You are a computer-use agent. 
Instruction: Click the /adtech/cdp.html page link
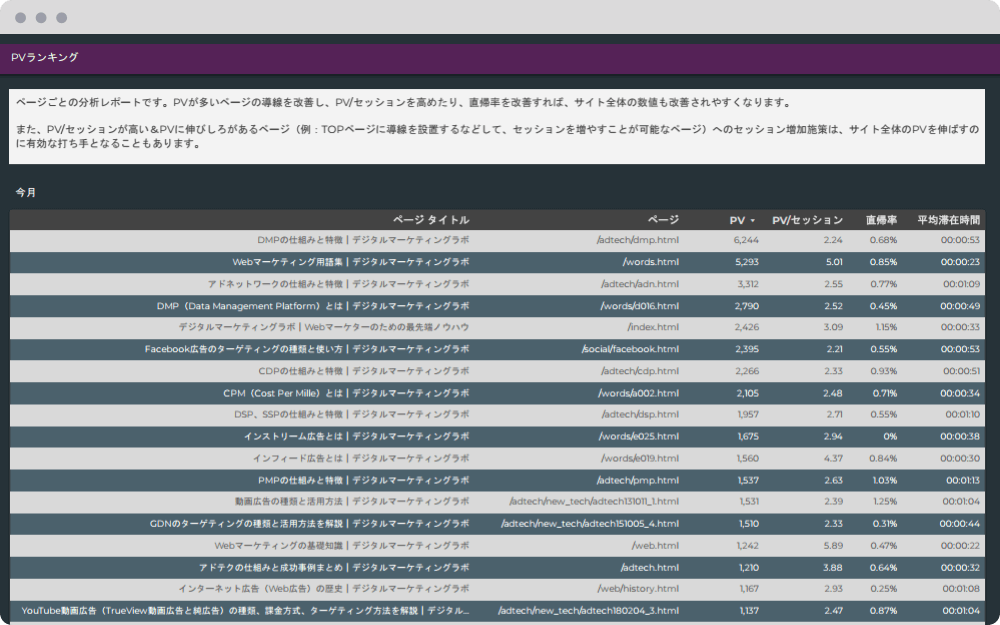tap(639, 371)
